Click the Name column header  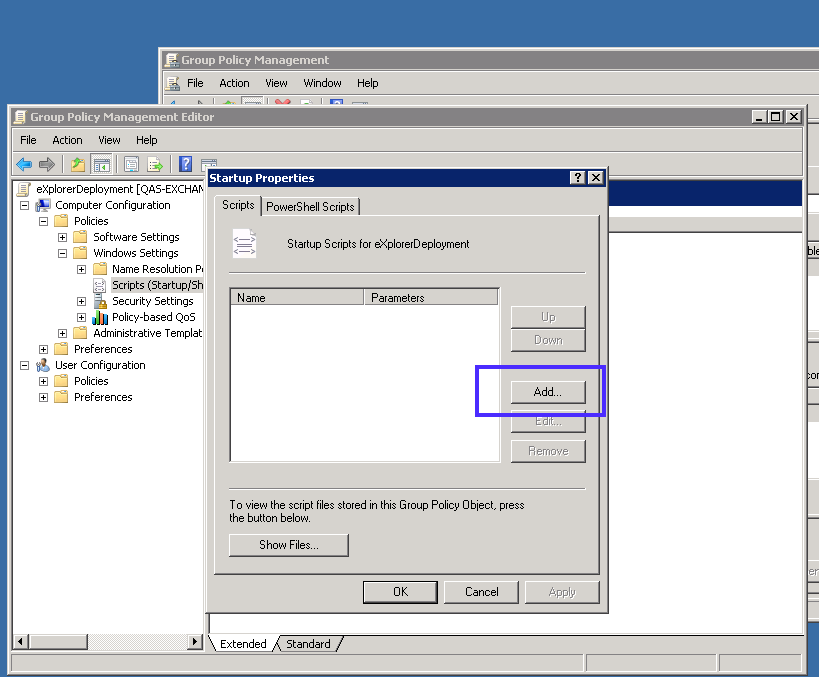point(297,297)
